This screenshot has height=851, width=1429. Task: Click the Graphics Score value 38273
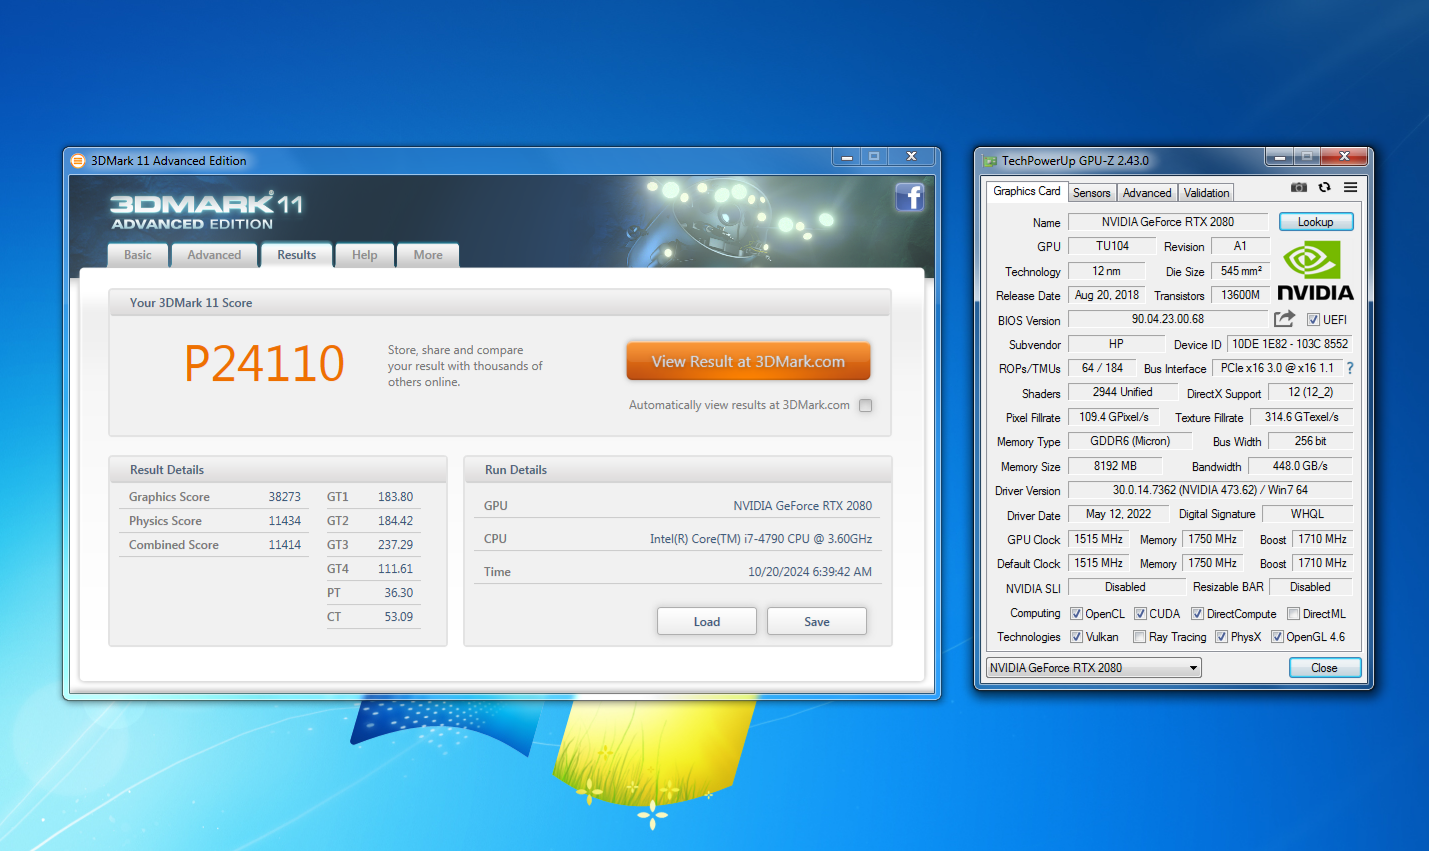coord(284,497)
